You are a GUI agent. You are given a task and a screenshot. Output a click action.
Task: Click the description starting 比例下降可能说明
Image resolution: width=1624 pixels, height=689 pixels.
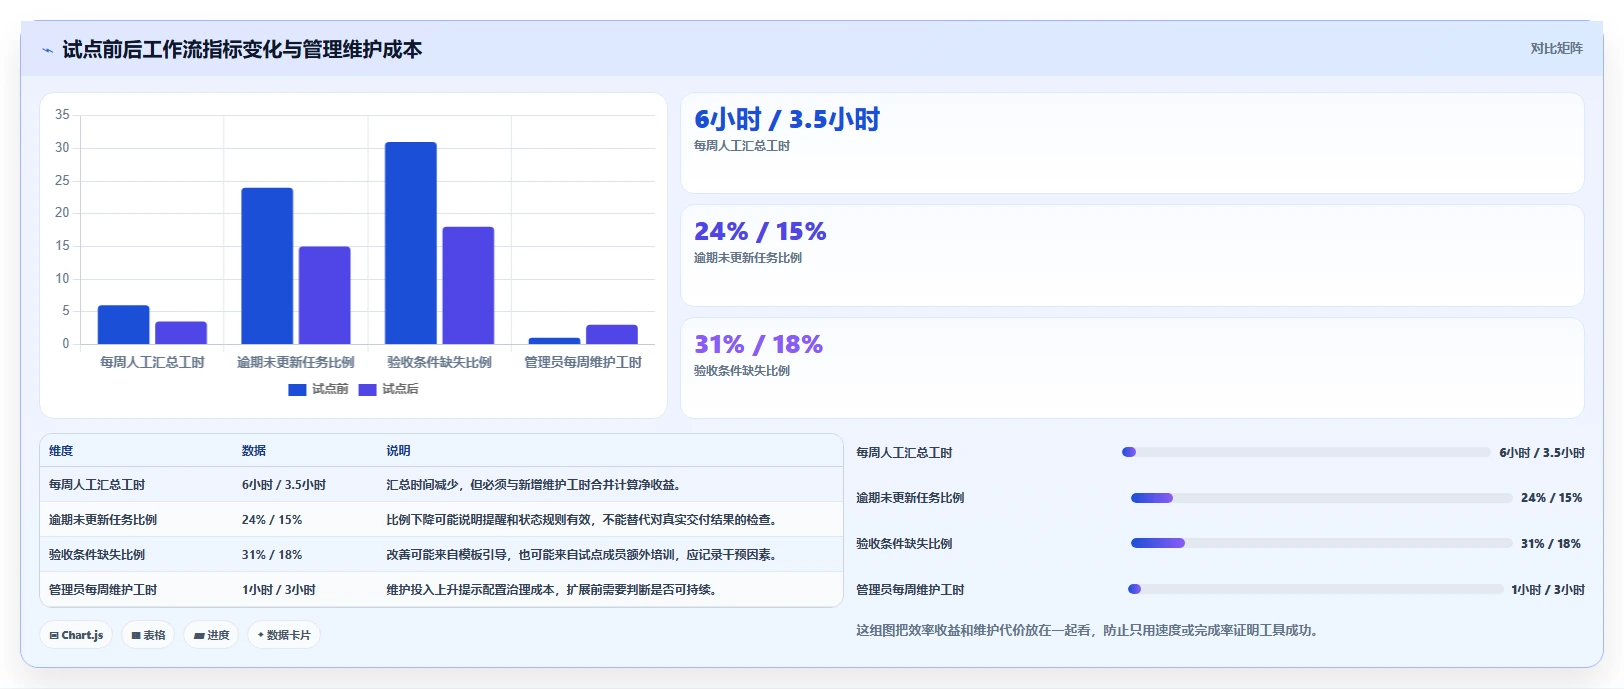pyautogui.click(x=583, y=520)
